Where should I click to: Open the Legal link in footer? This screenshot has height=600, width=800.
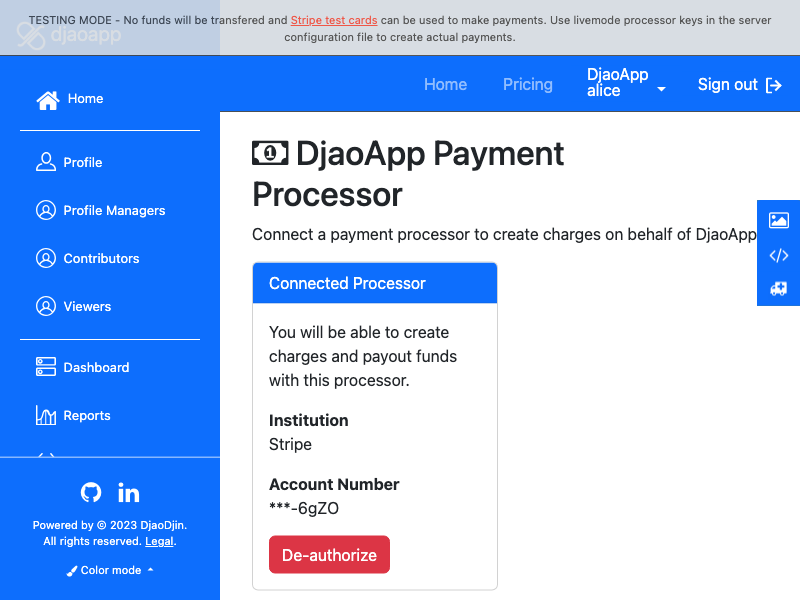point(159,541)
